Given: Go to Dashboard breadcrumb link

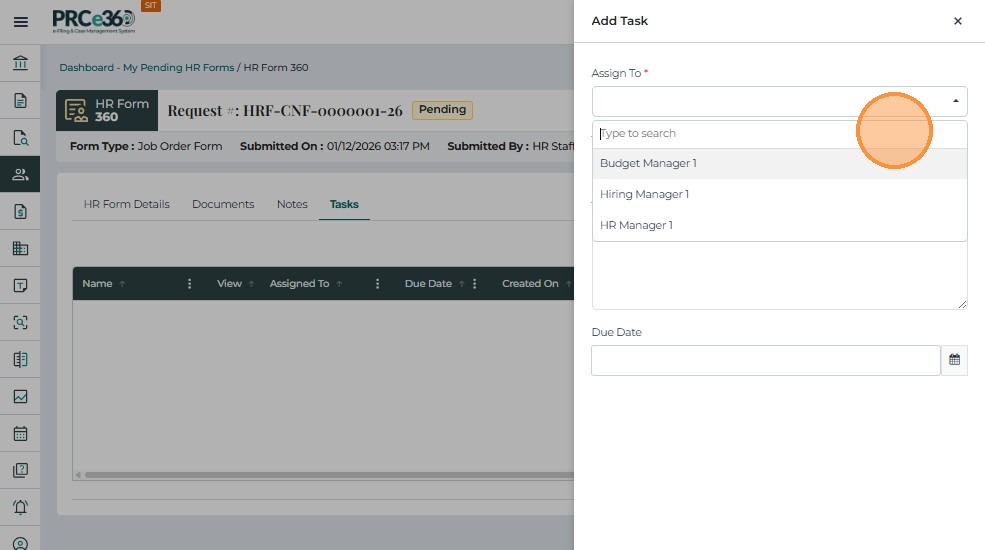Looking at the screenshot, I should point(87,67).
